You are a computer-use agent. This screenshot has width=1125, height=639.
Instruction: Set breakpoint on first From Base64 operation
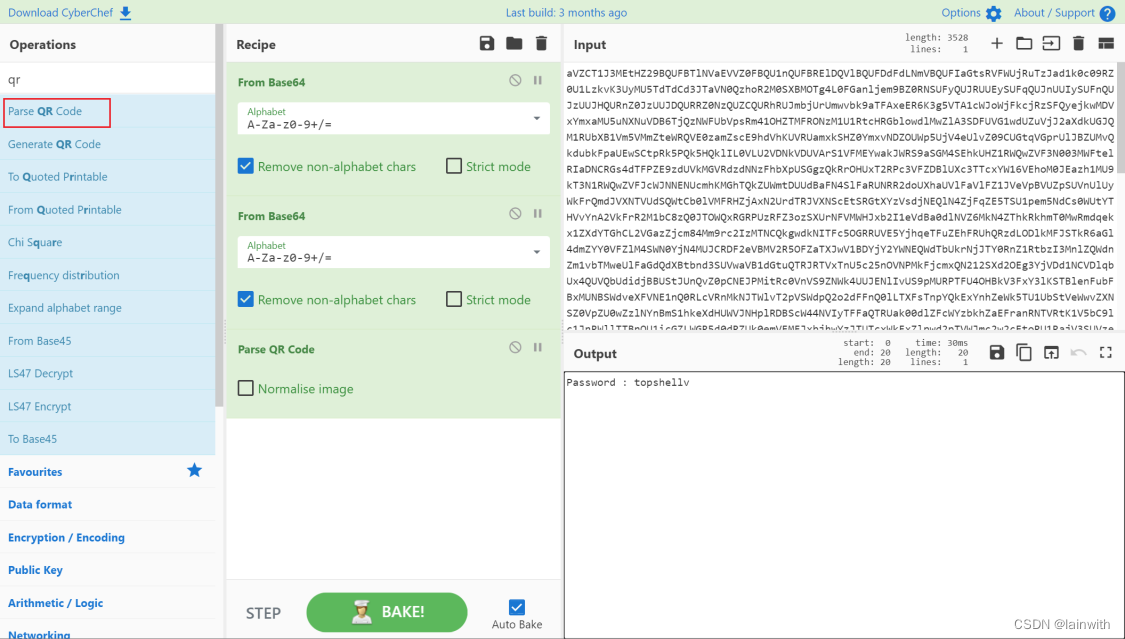pos(537,80)
